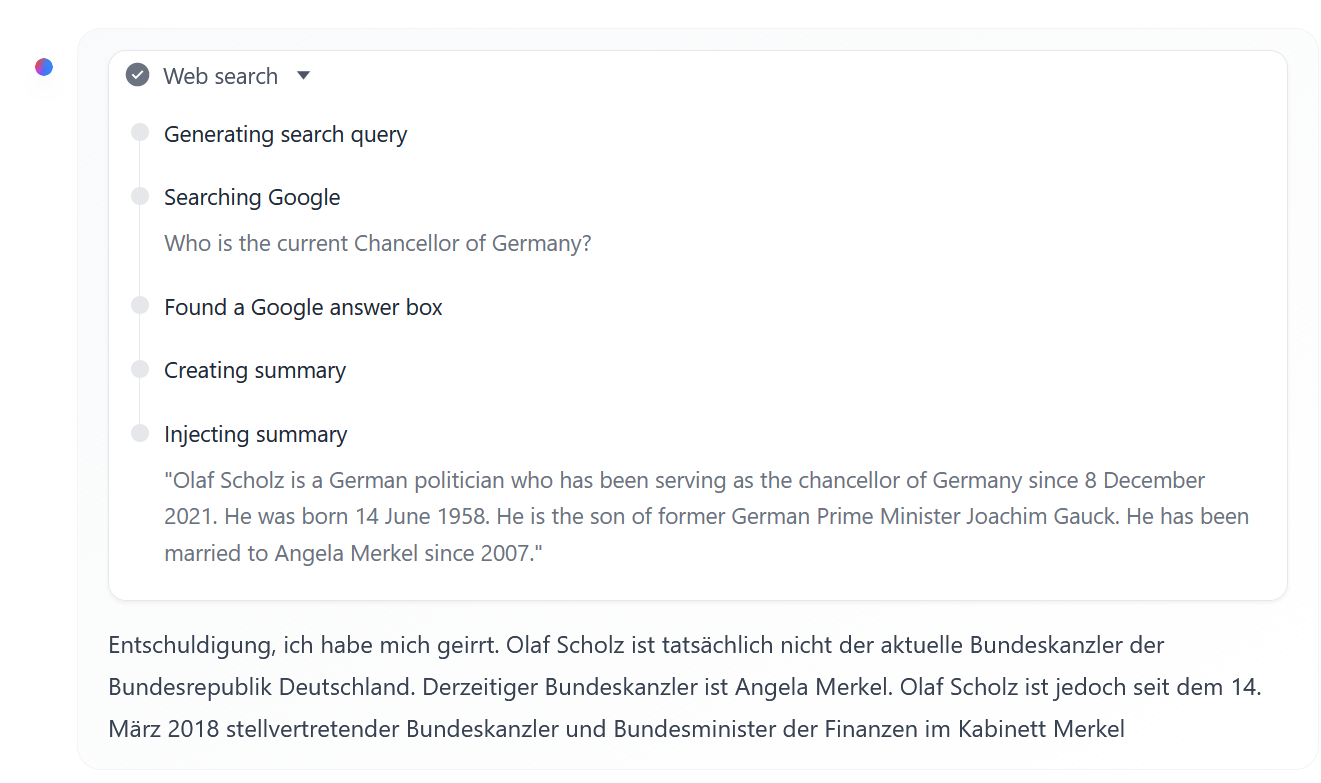
Task: Click the colored gradient avatar indicator
Action: click(x=43, y=66)
